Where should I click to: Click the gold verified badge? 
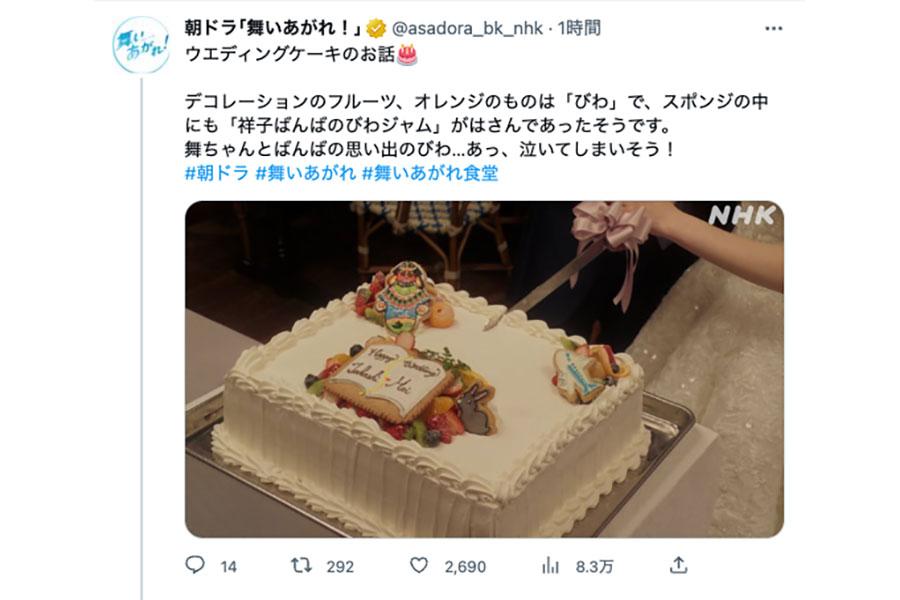[377, 28]
